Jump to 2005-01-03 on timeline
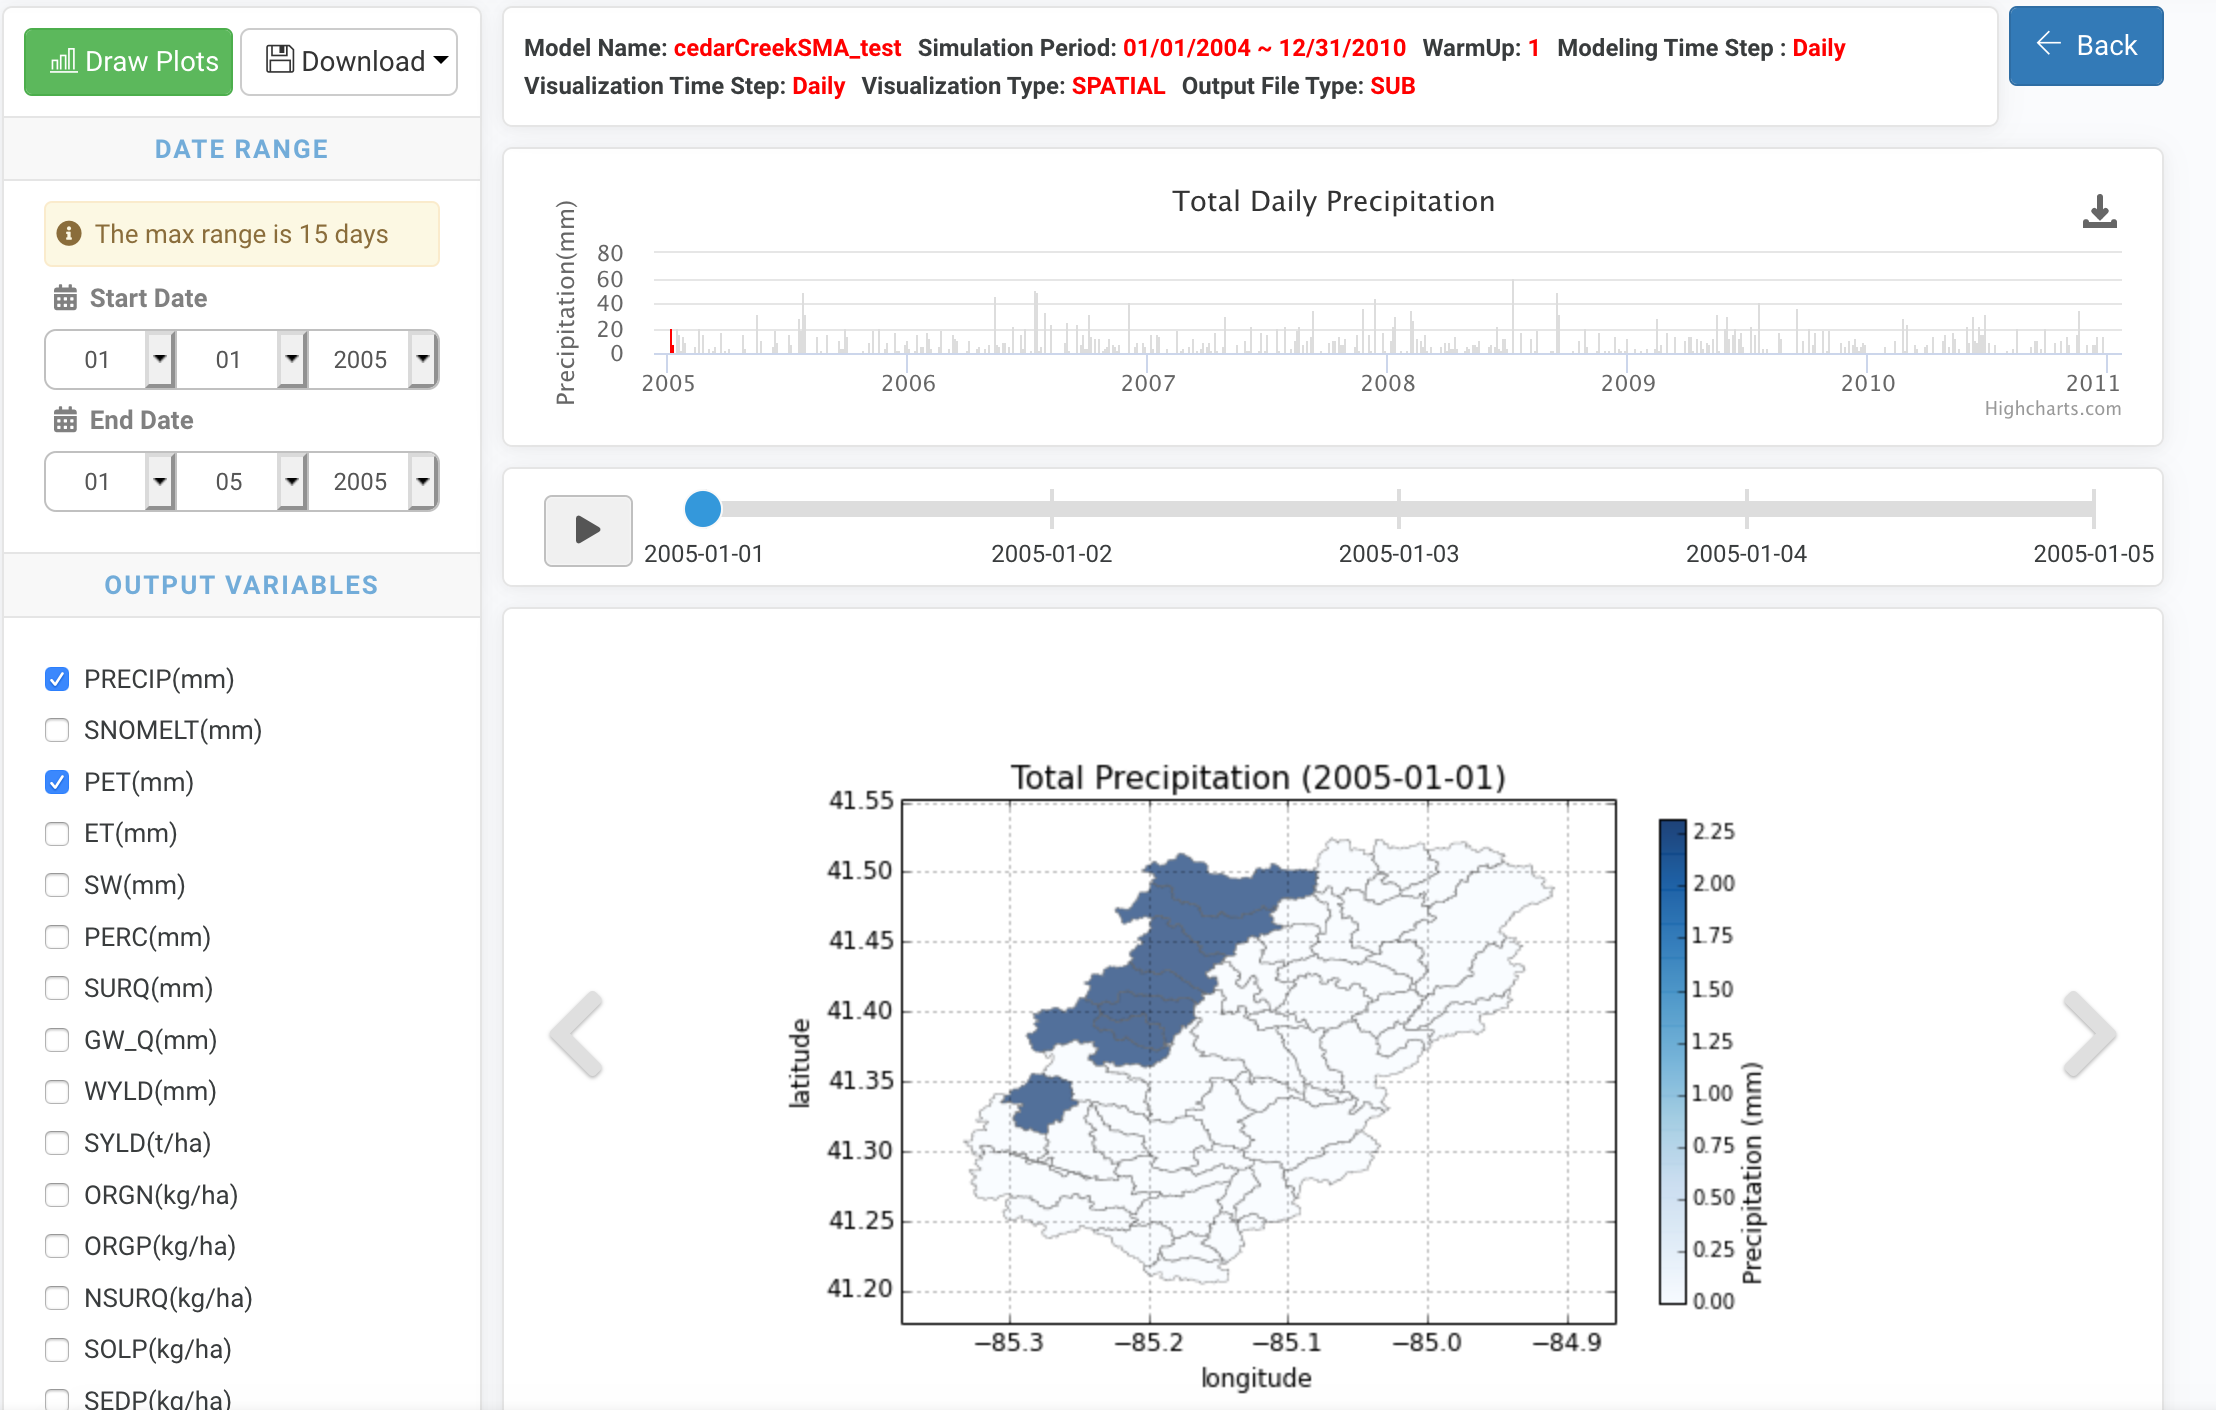Viewport: 2216px width, 1410px height. coord(1398,509)
